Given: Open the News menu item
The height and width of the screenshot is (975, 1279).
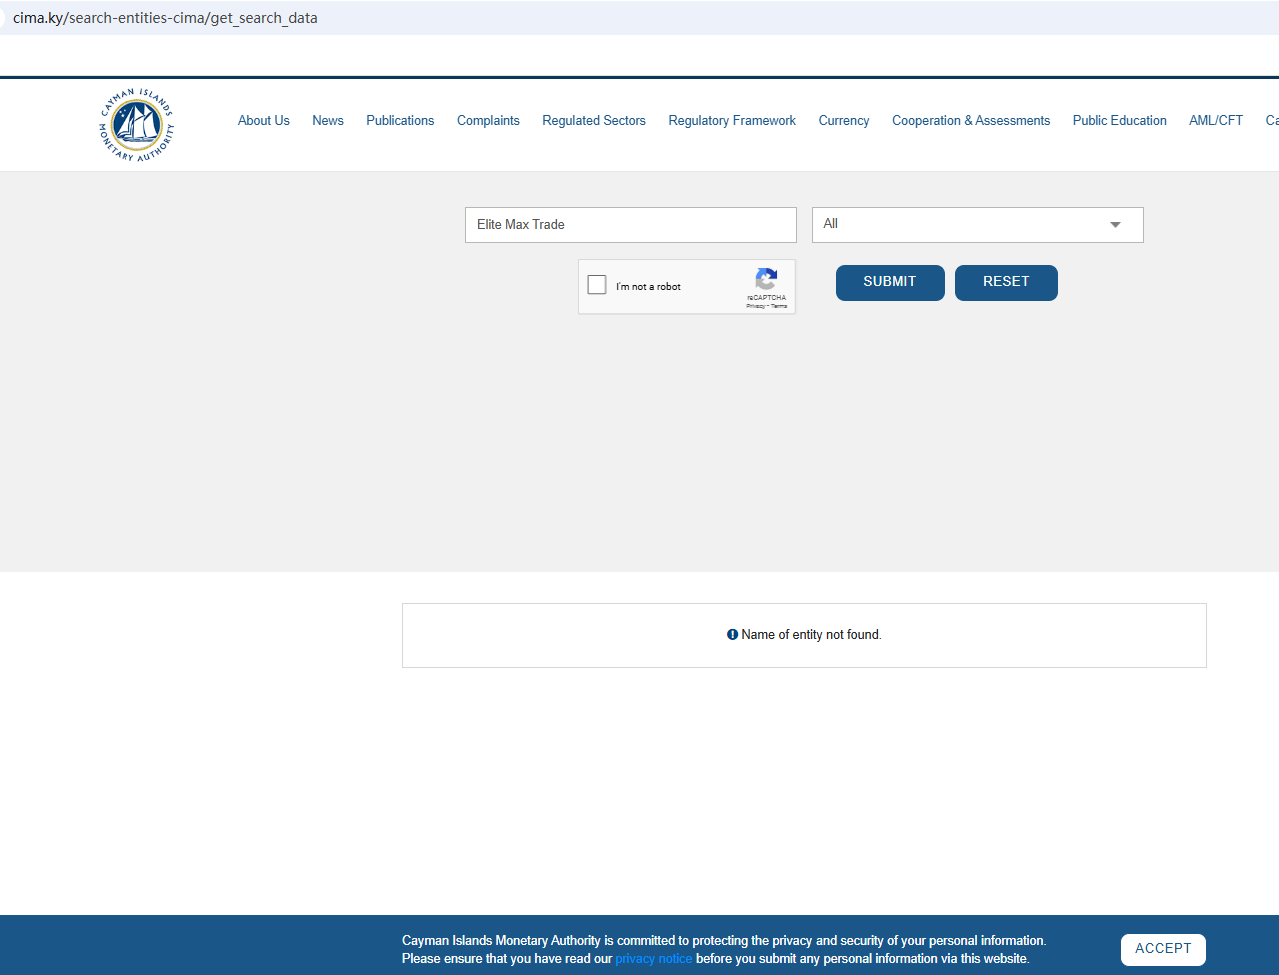Looking at the screenshot, I should click(x=328, y=120).
